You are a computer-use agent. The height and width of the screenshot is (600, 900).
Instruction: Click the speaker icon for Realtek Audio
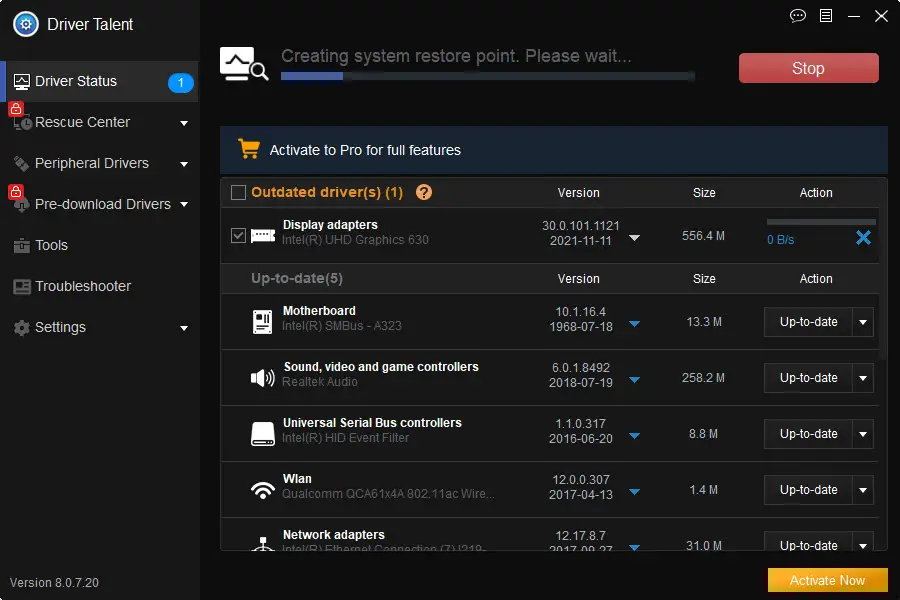(x=263, y=378)
